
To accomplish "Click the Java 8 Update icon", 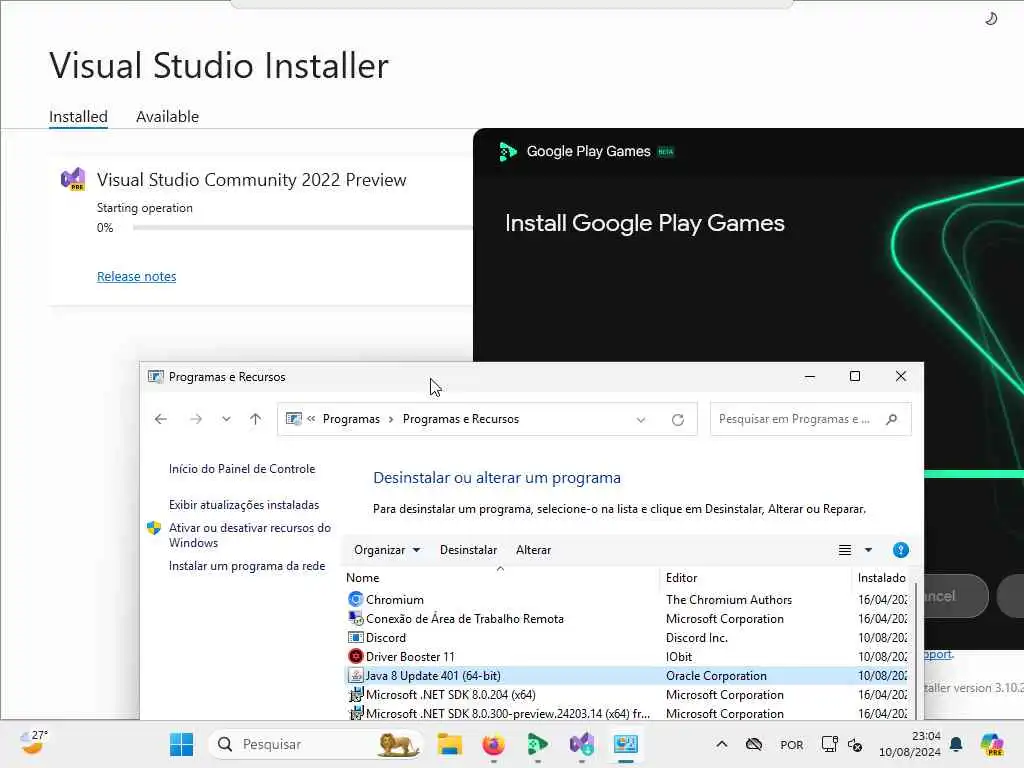I will point(355,675).
